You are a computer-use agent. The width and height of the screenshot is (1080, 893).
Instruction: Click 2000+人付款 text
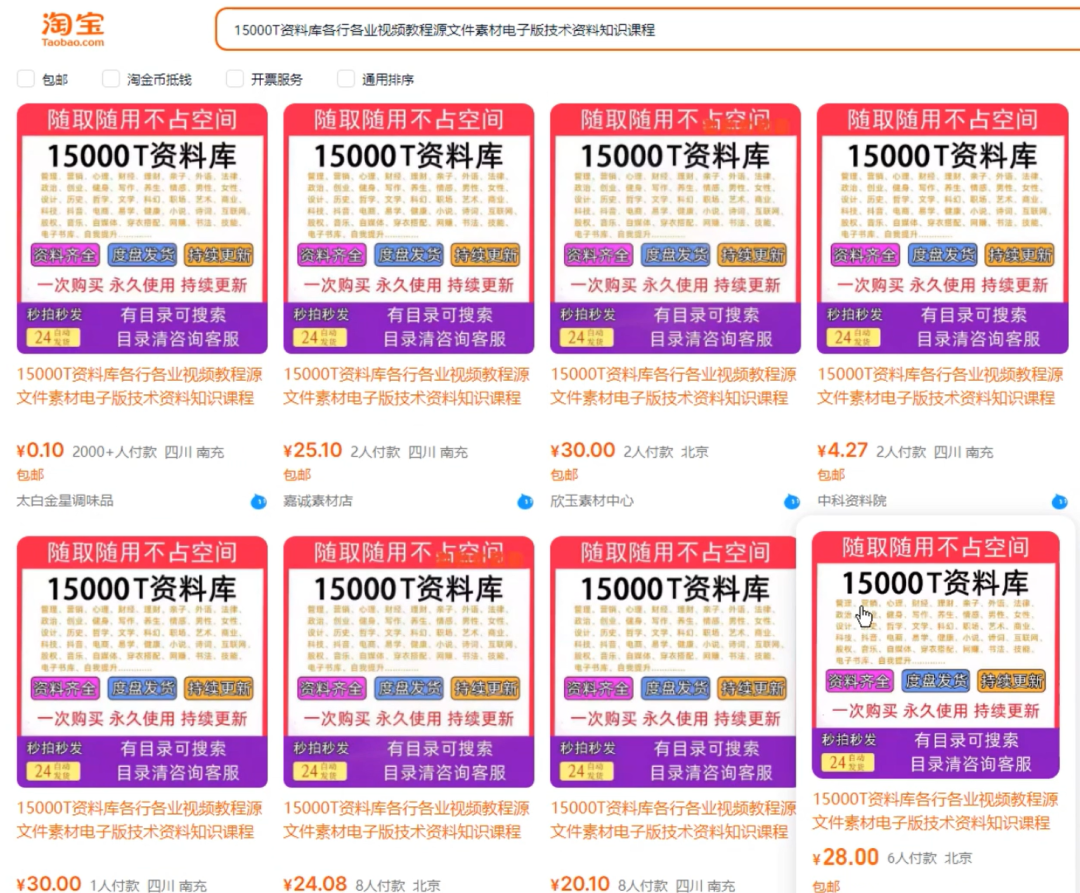114,452
